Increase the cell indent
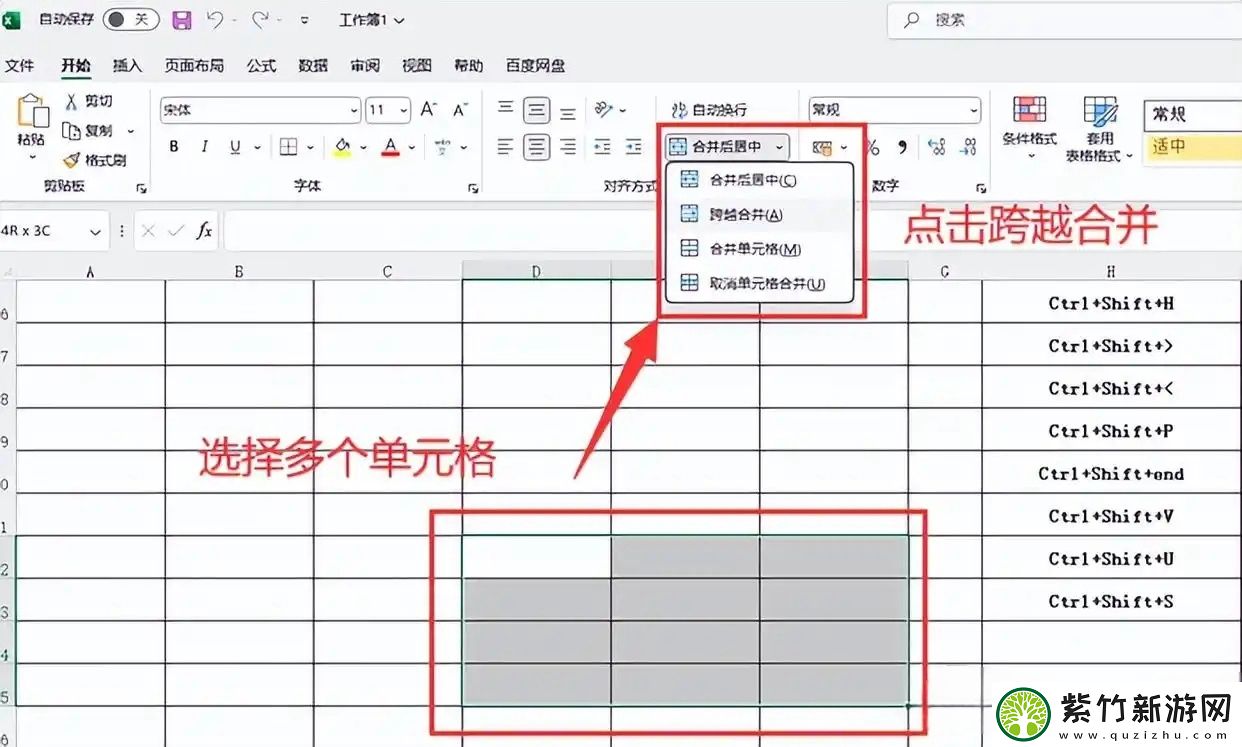 click(x=634, y=147)
